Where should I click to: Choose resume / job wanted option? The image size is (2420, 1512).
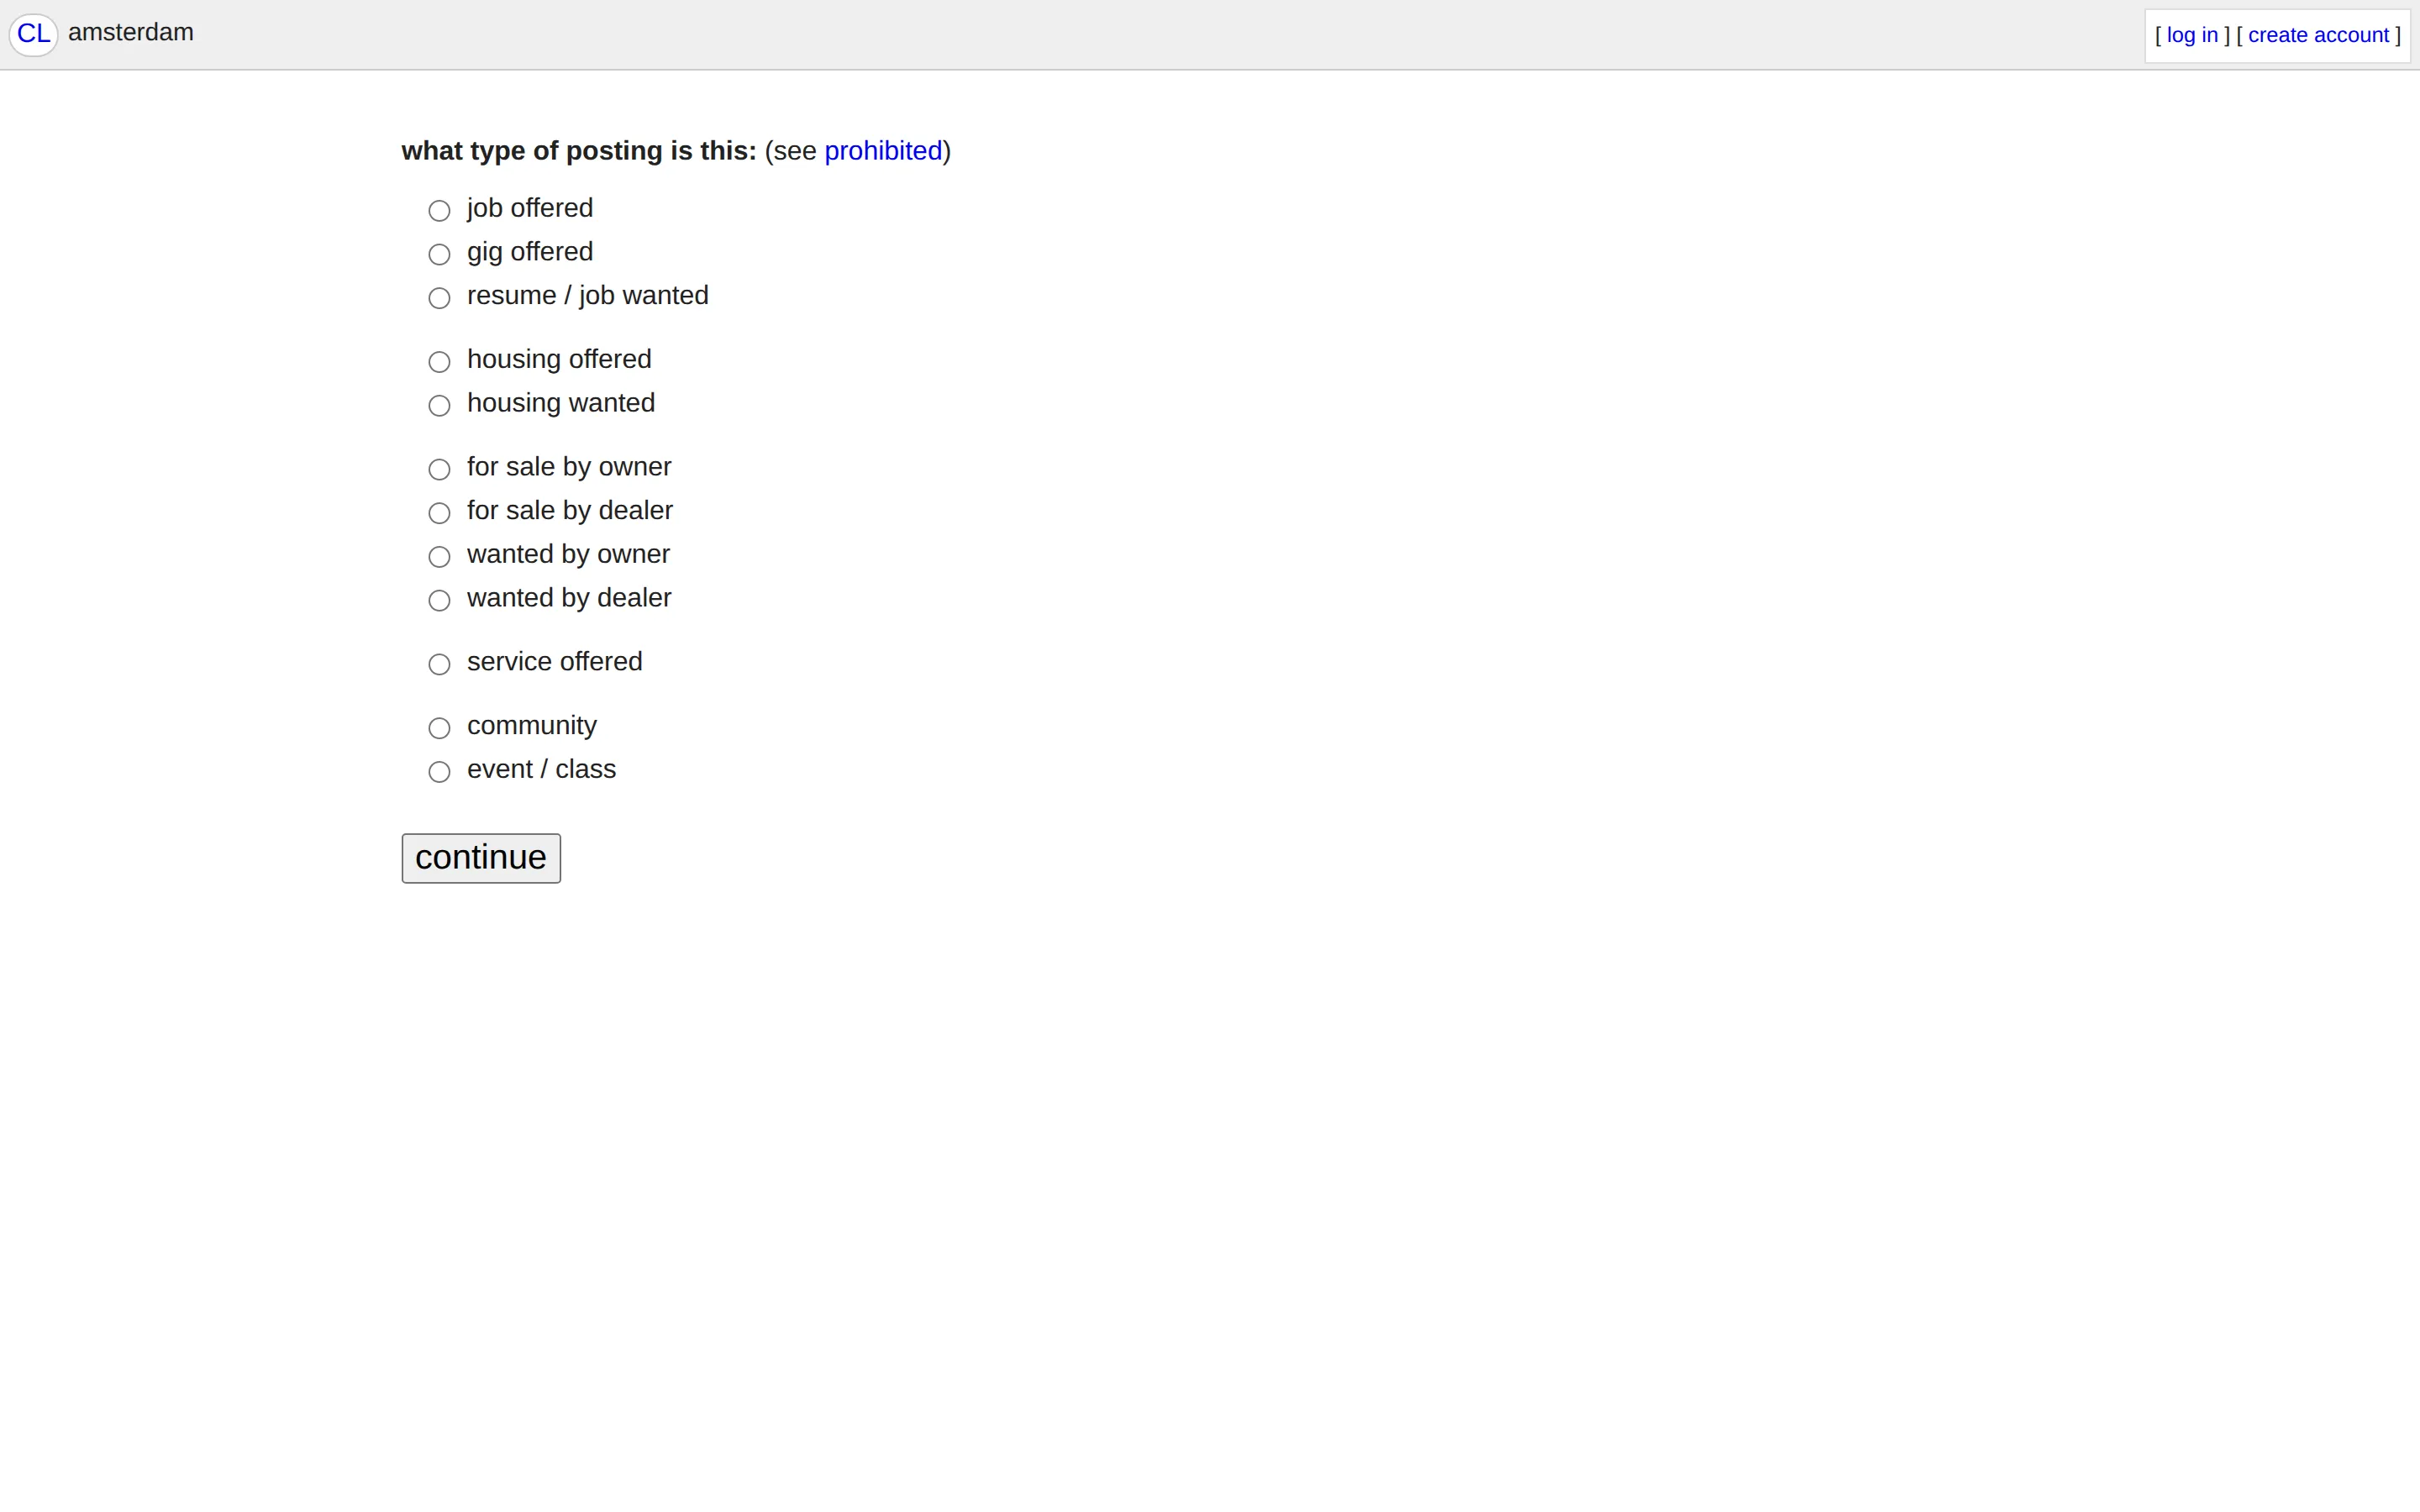coord(439,298)
